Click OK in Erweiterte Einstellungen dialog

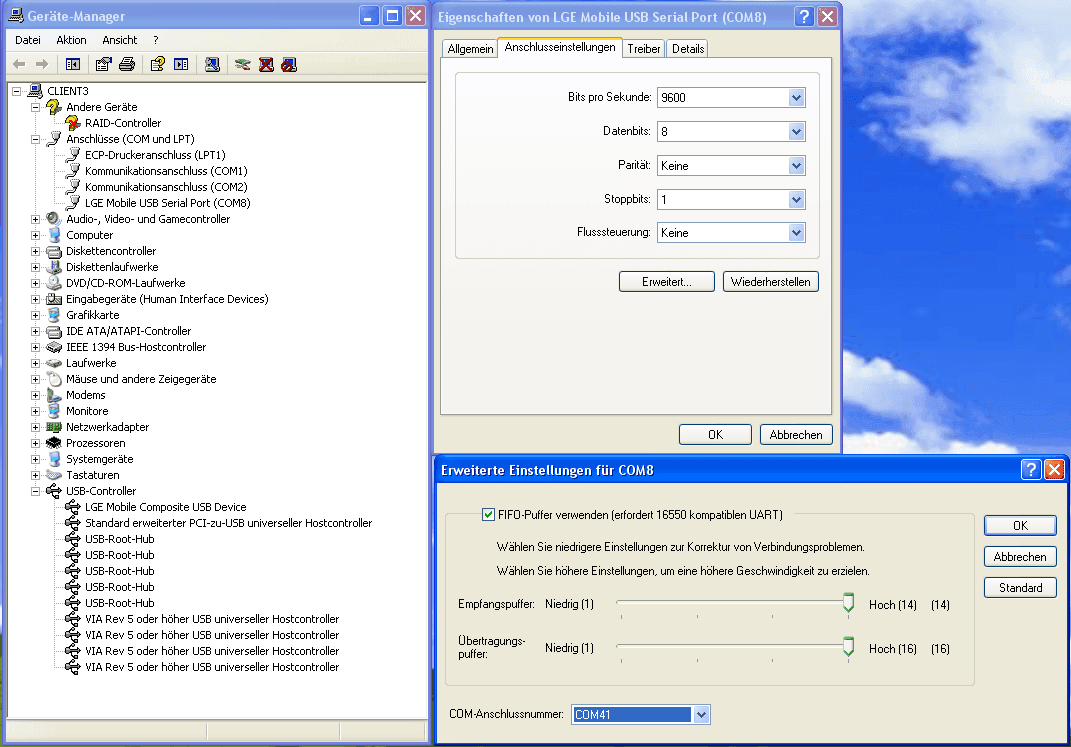[x=1020, y=526]
